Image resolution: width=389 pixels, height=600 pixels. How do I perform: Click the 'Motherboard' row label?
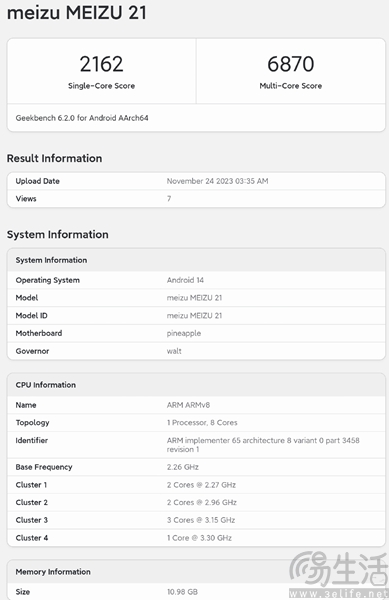pyautogui.click(x=39, y=333)
